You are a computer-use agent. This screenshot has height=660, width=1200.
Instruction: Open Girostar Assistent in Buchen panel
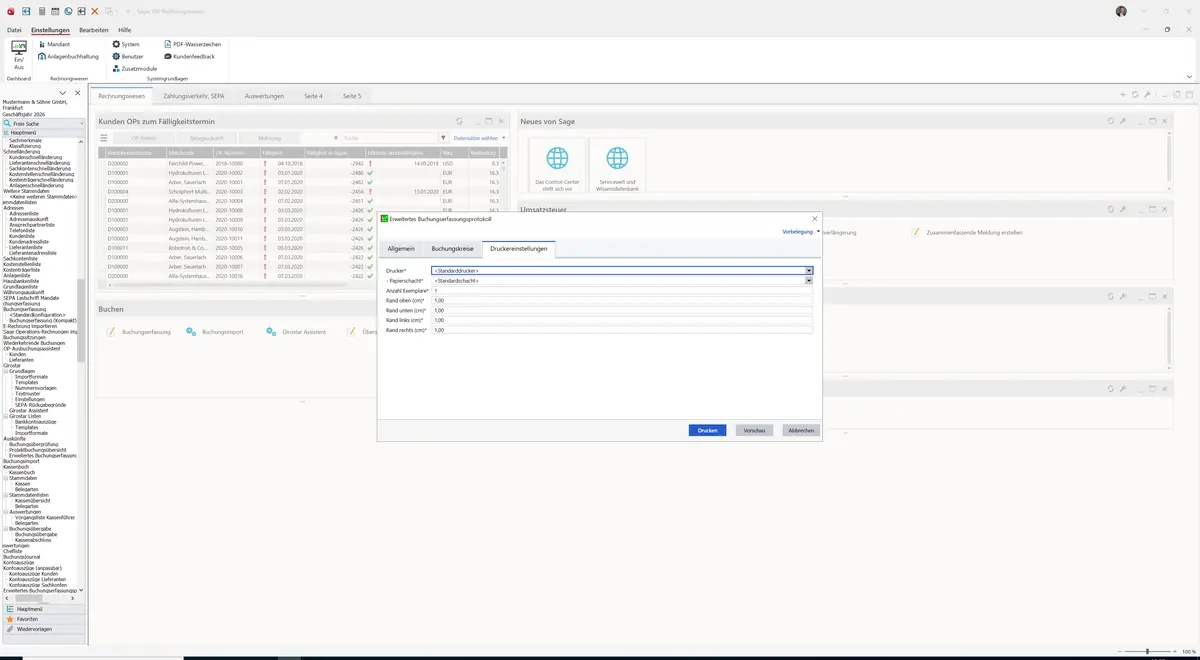pos(297,331)
